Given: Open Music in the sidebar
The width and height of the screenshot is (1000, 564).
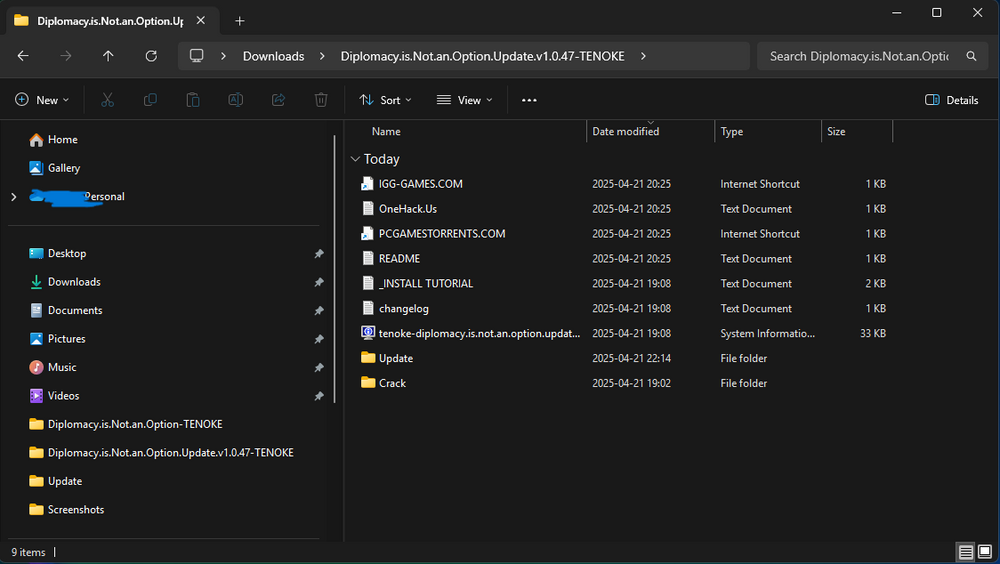Looking at the screenshot, I should point(53,367).
